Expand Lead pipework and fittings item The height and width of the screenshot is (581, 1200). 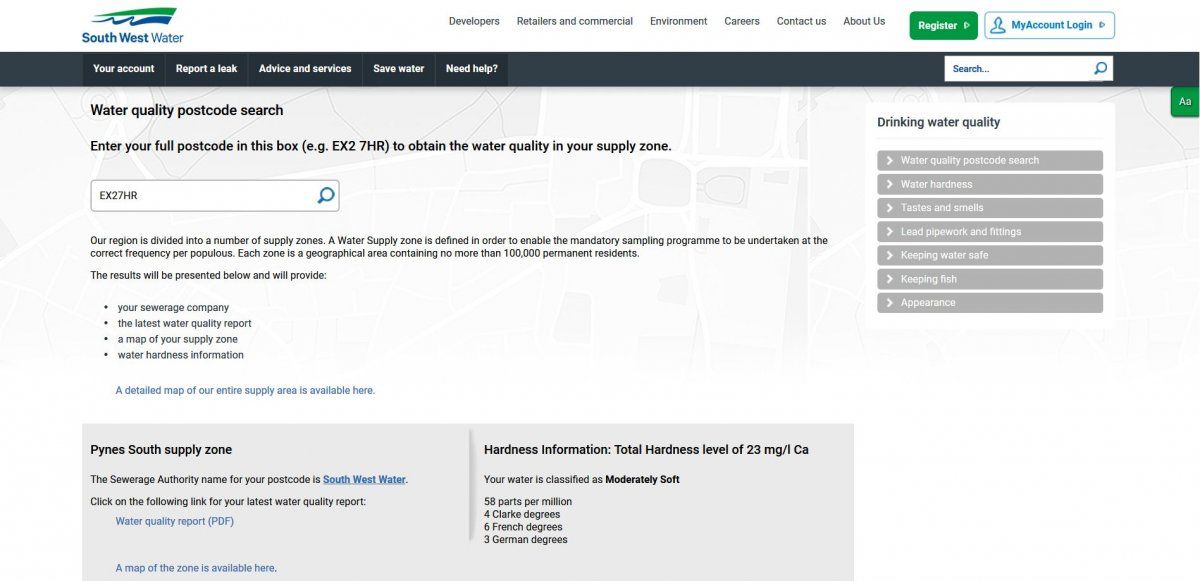click(x=990, y=232)
